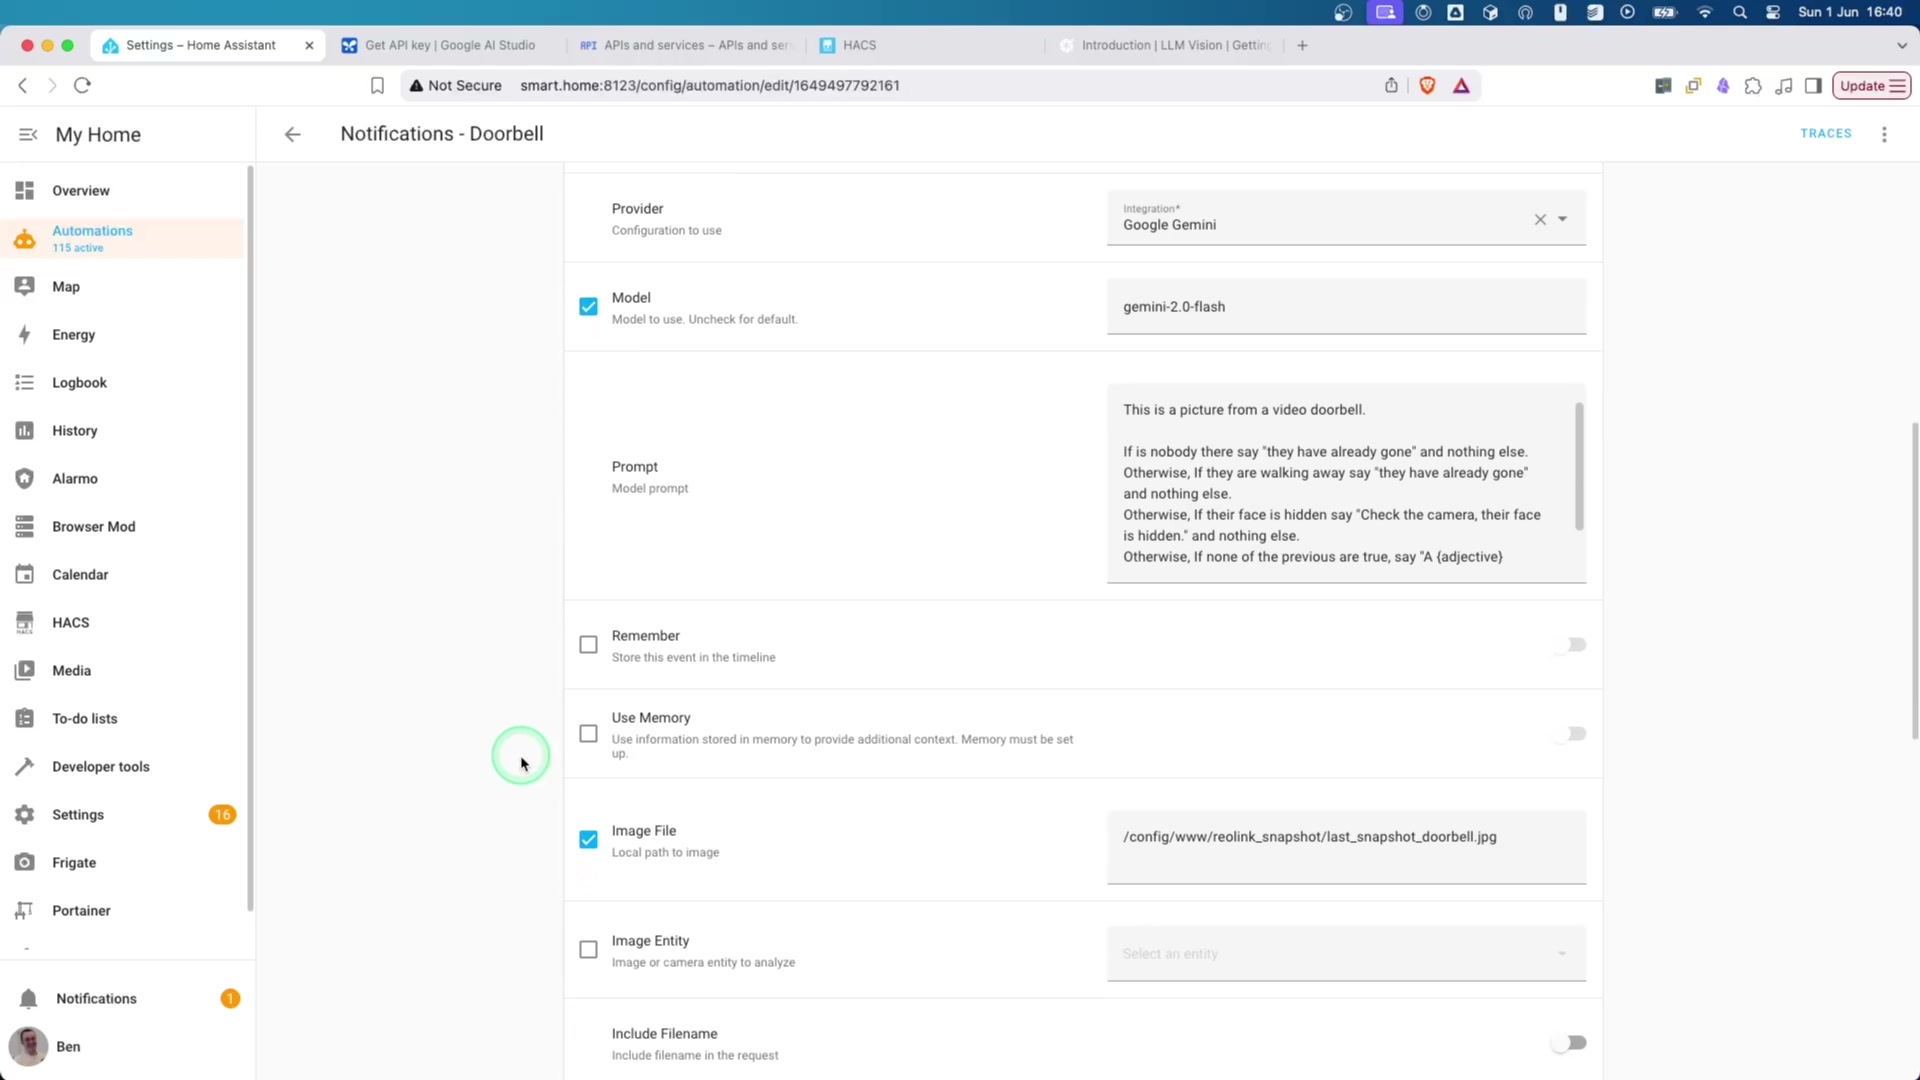Collapse the sidebar with the hamburger menu icon

28,134
